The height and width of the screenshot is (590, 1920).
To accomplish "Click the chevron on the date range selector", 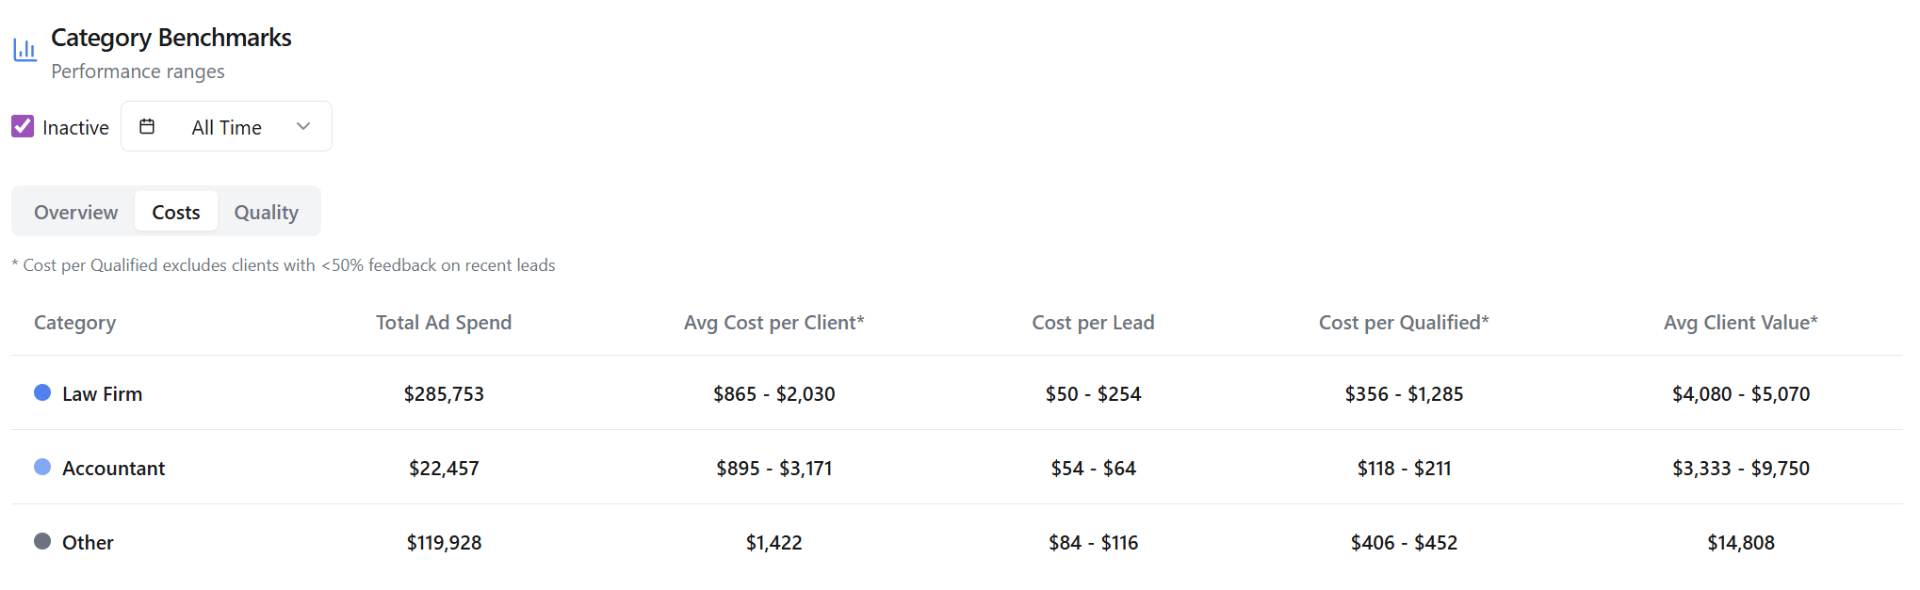I will coord(303,126).
